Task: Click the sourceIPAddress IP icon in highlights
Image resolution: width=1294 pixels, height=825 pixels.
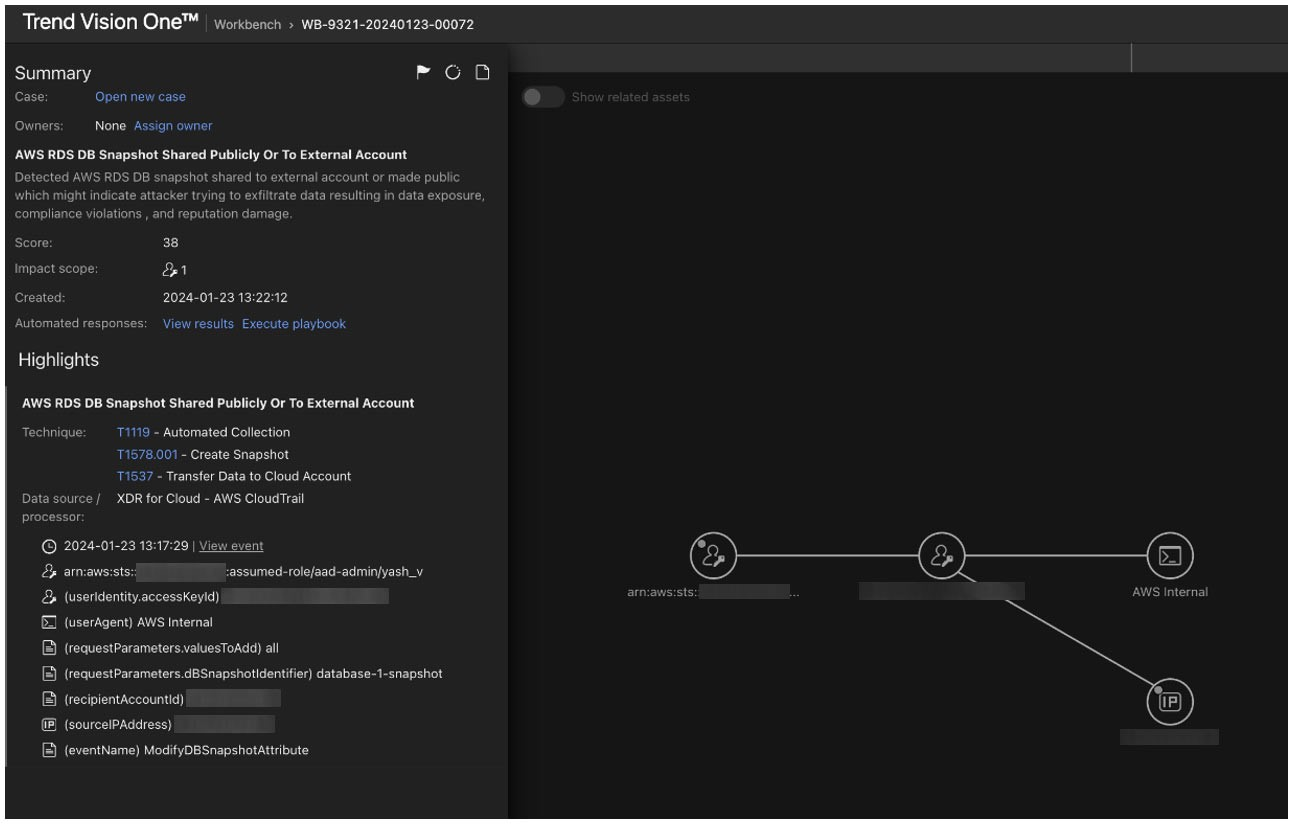Action: coord(49,724)
